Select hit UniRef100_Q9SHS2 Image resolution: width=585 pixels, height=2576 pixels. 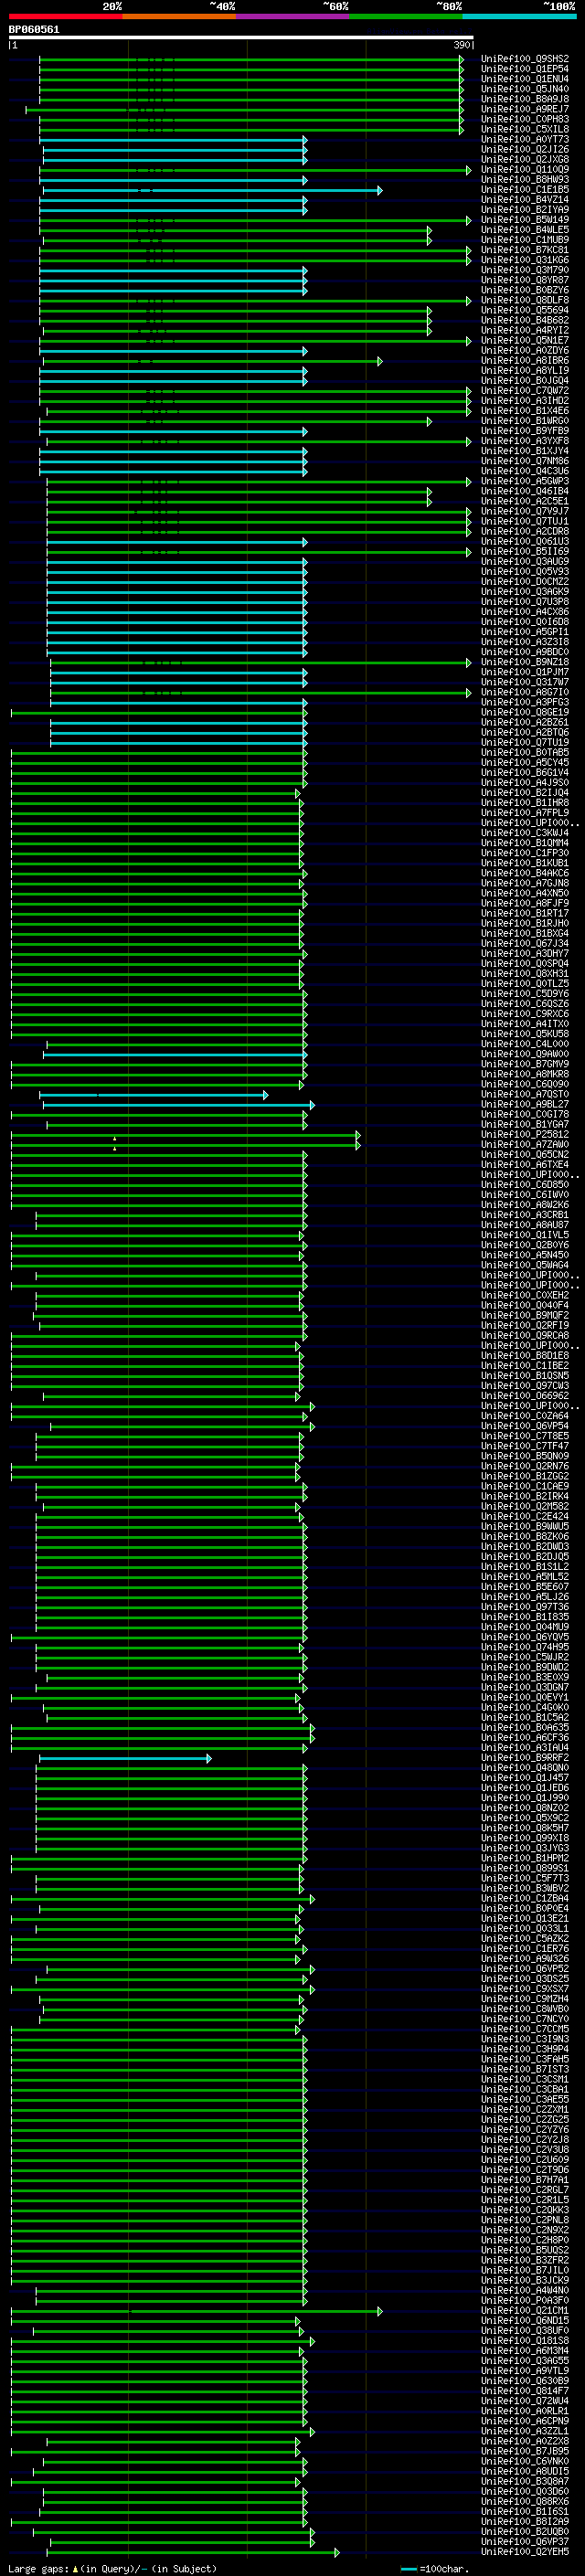[524, 59]
